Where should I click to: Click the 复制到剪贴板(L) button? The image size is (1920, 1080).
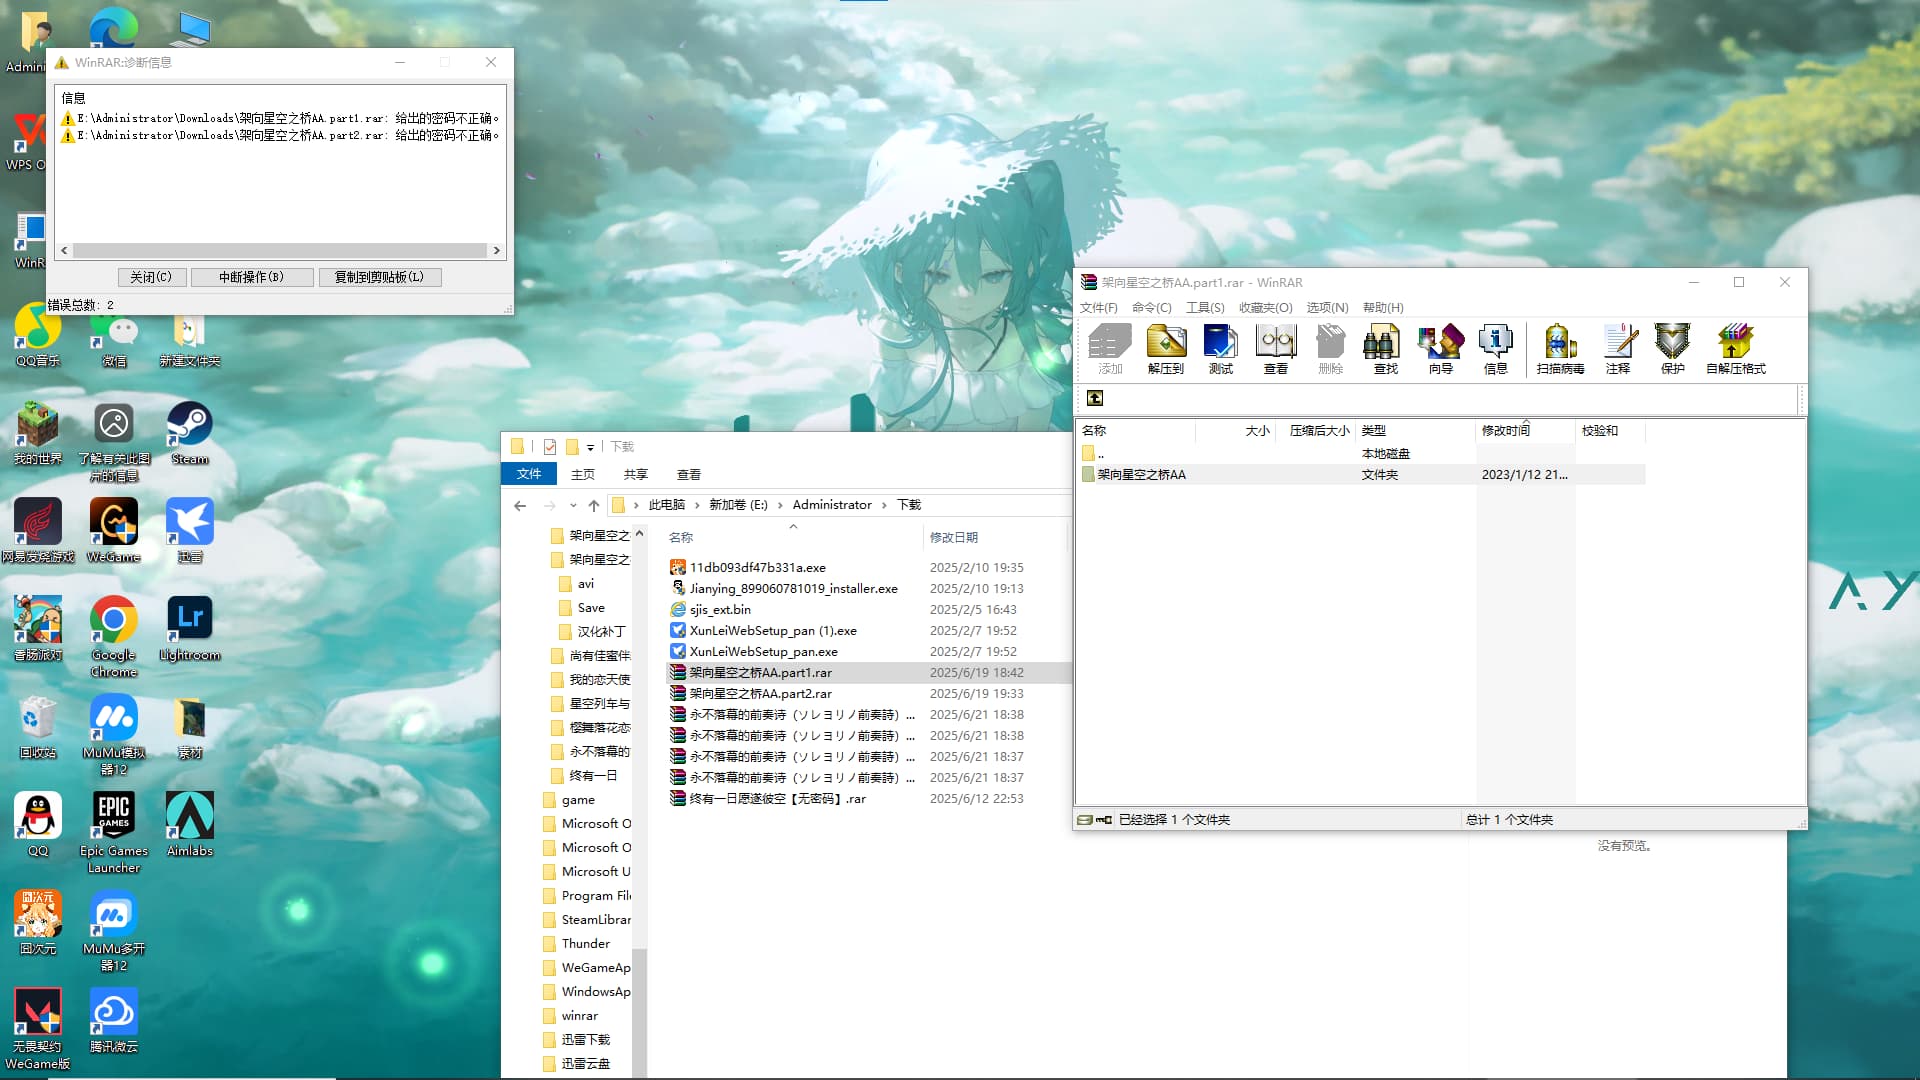coord(380,277)
